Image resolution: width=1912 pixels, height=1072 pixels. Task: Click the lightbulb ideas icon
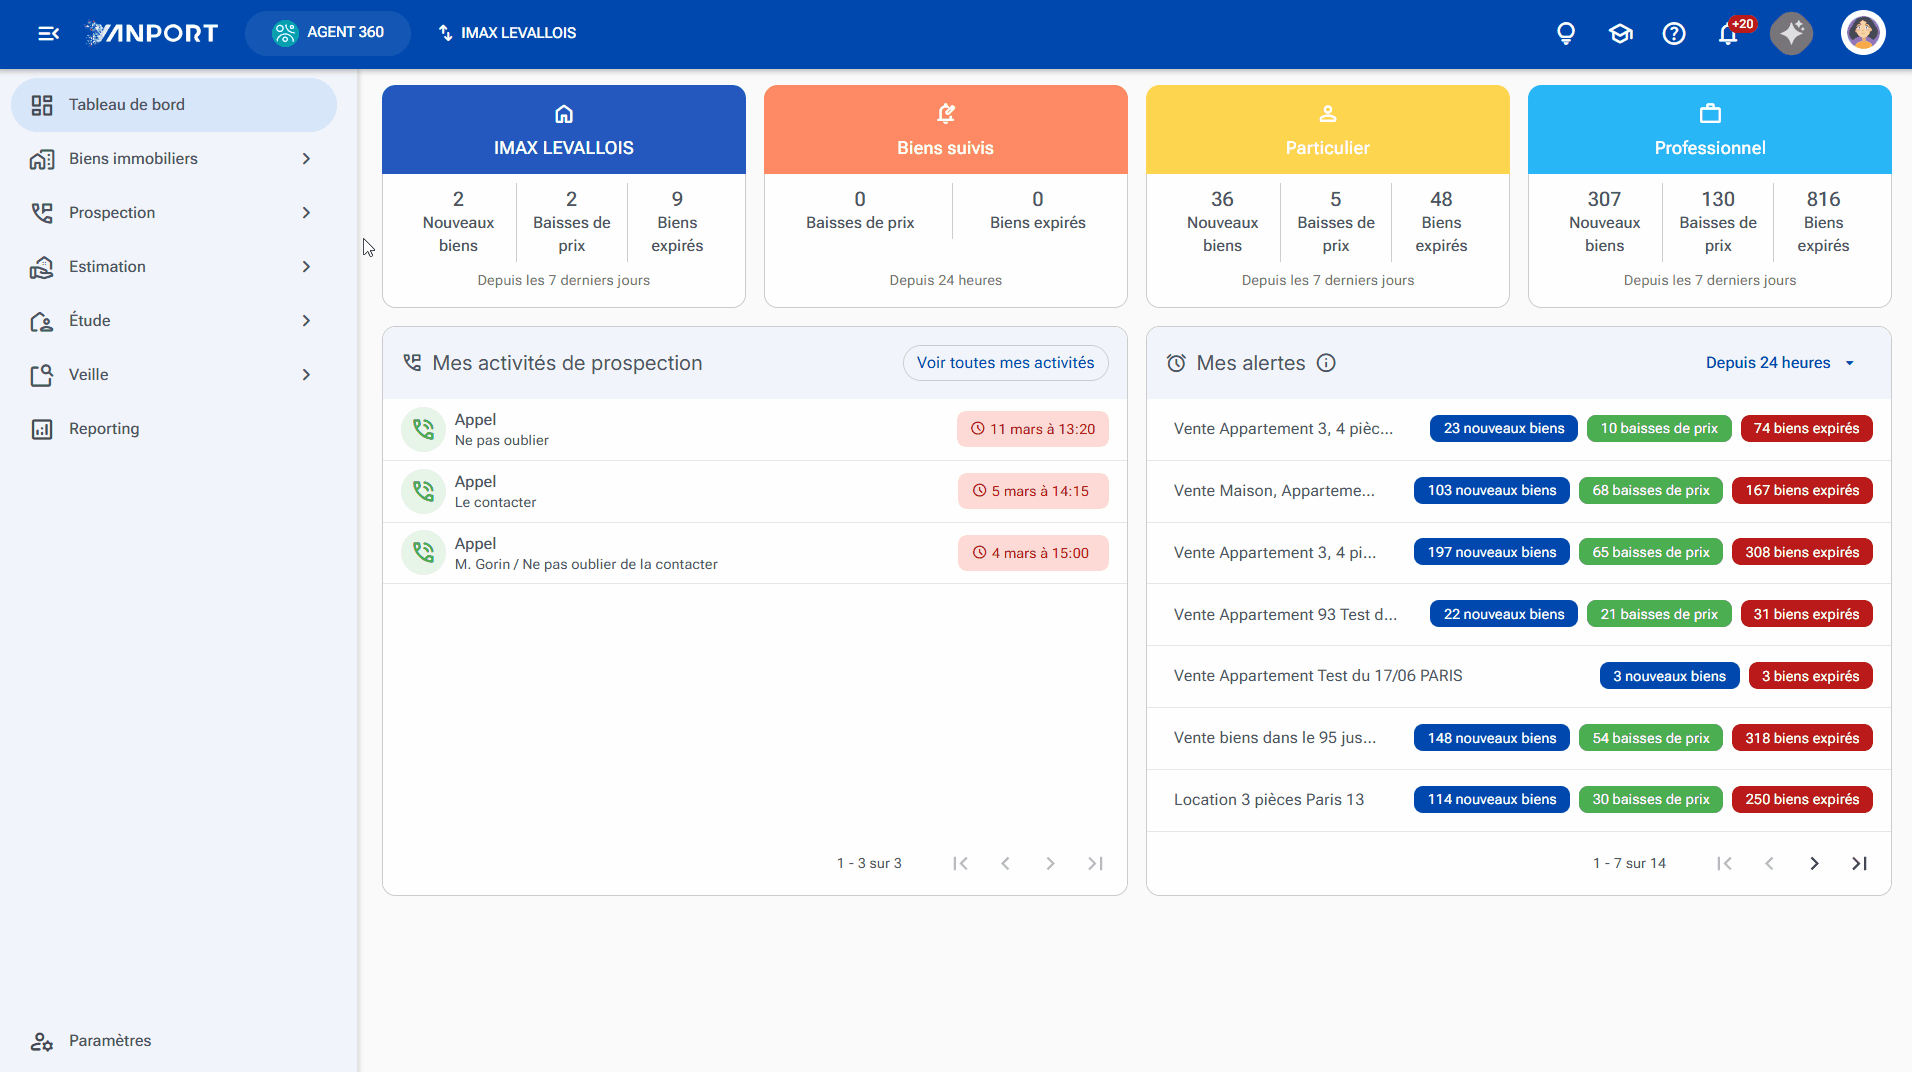click(x=1566, y=33)
